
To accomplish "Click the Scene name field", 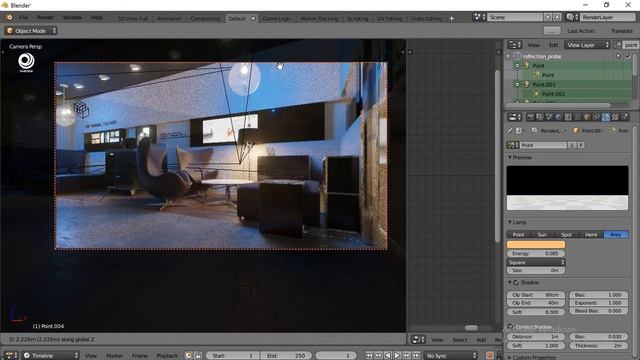I will 516,18.
